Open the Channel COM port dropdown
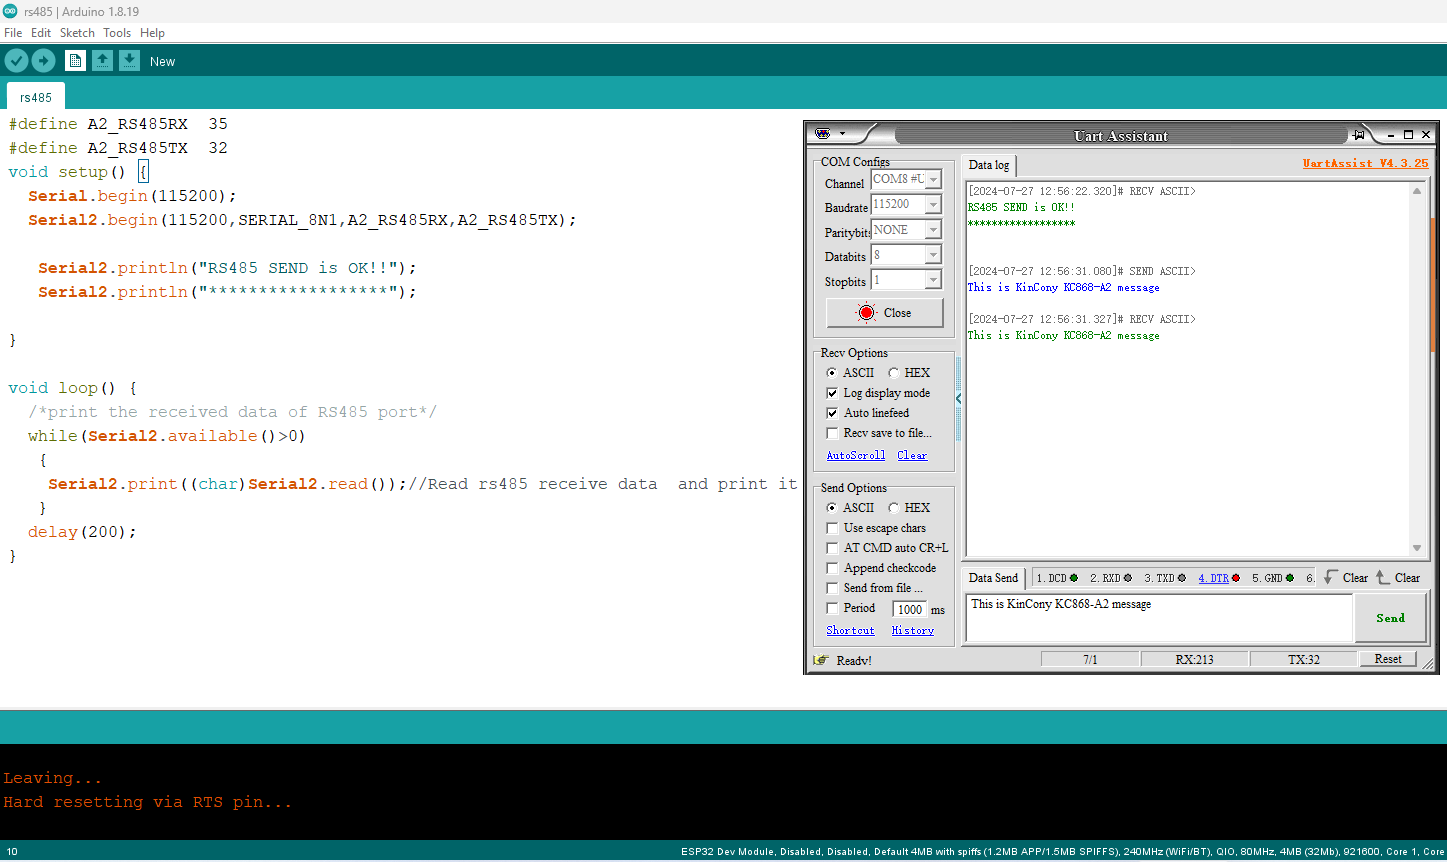Screen dimensions: 1447x862 pyautogui.click(x=932, y=180)
